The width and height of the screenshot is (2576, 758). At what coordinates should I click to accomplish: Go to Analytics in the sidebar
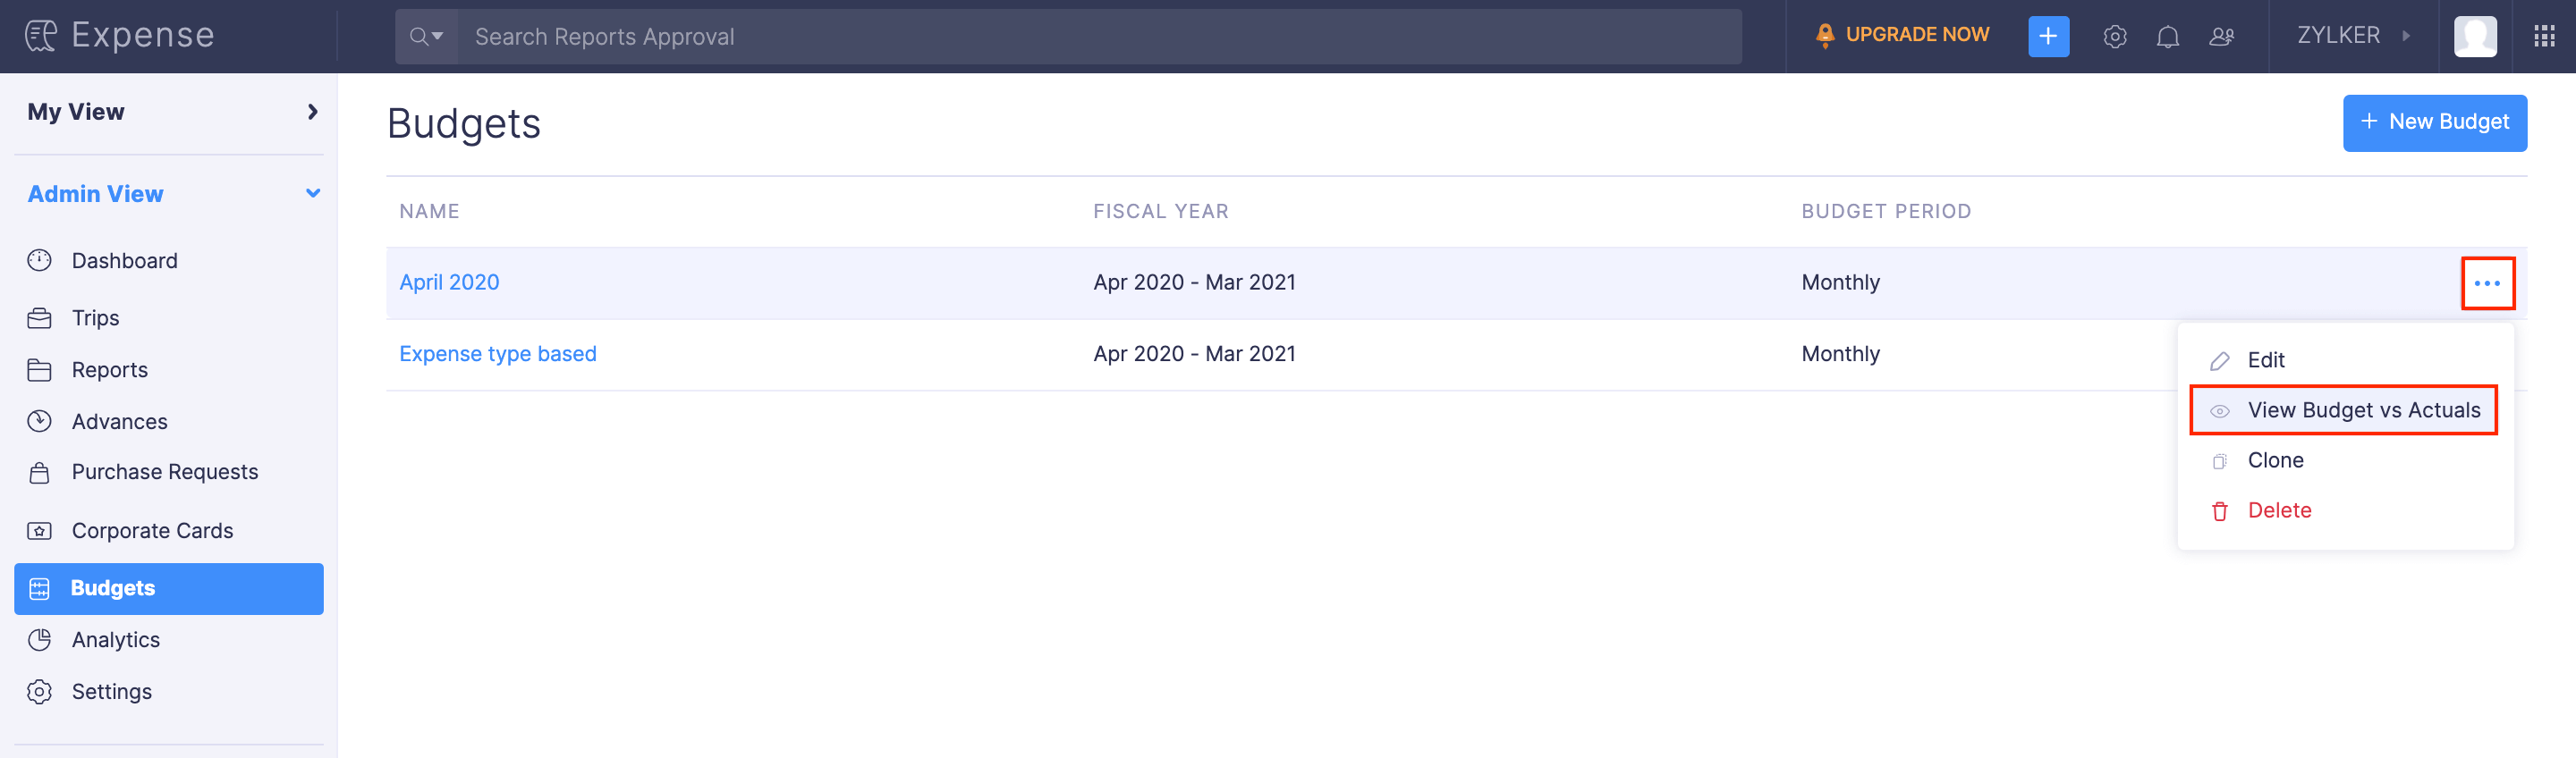coord(116,640)
